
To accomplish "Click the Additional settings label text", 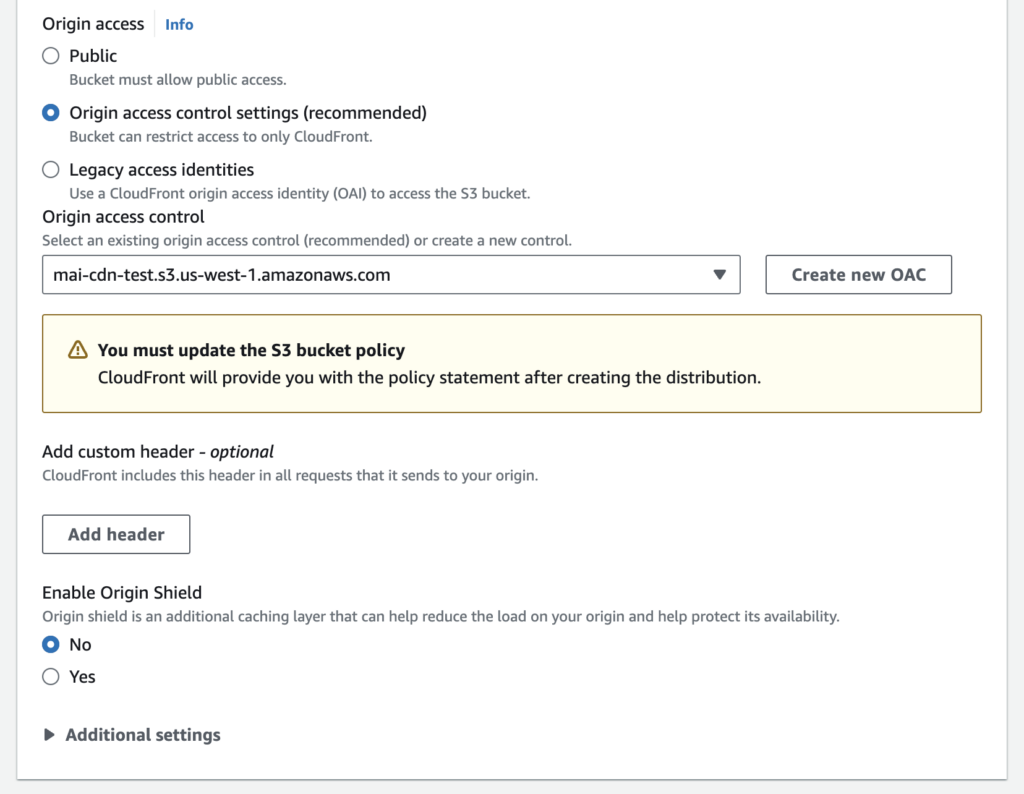I will pos(143,735).
